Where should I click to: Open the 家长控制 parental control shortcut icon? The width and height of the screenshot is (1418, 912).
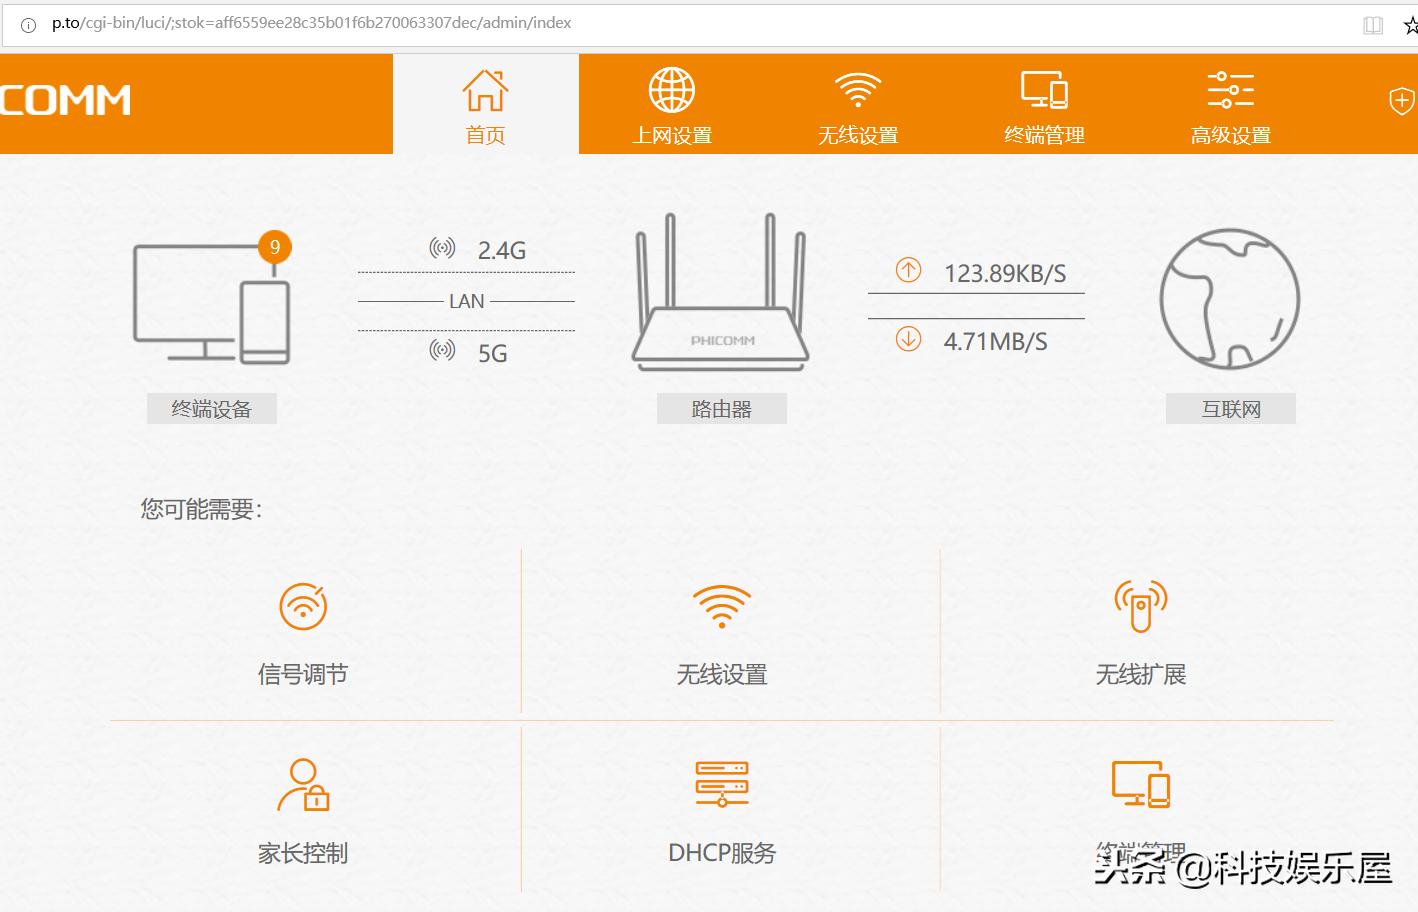coord(303,786)
